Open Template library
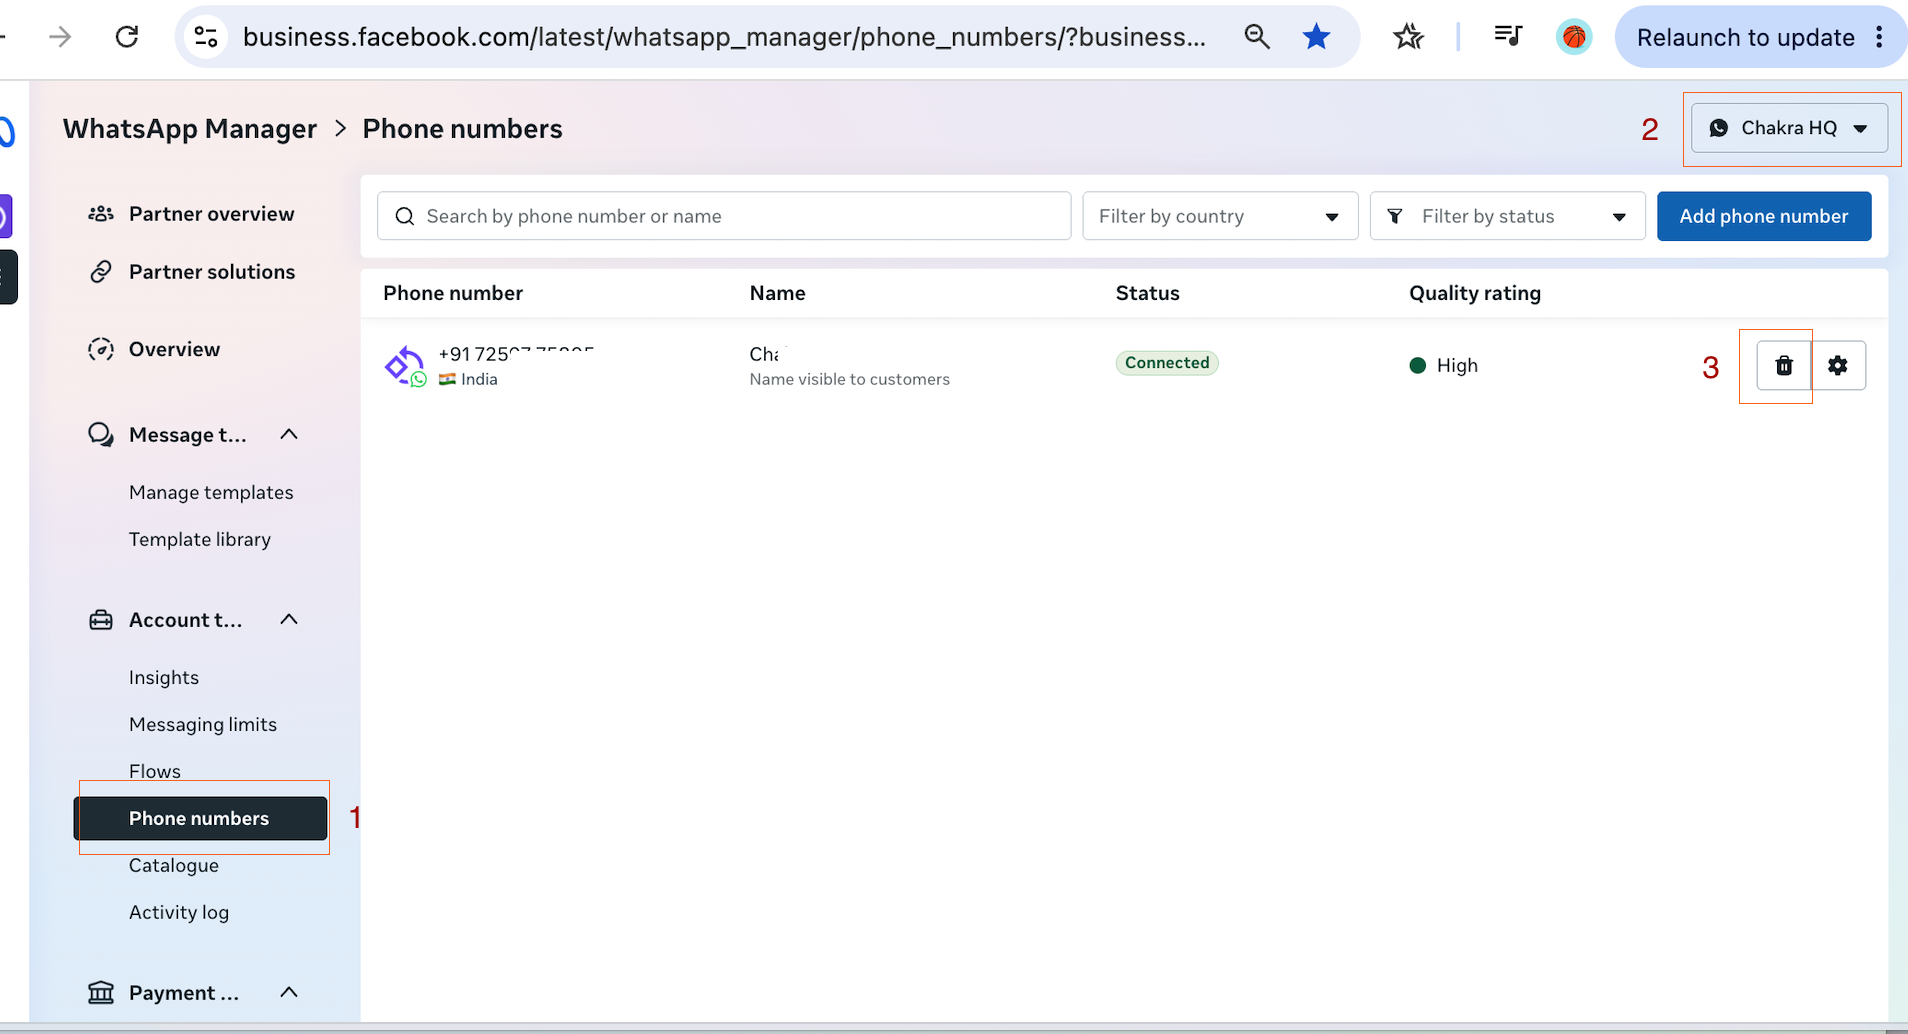1908x1034 pixels. click(200, 539)
